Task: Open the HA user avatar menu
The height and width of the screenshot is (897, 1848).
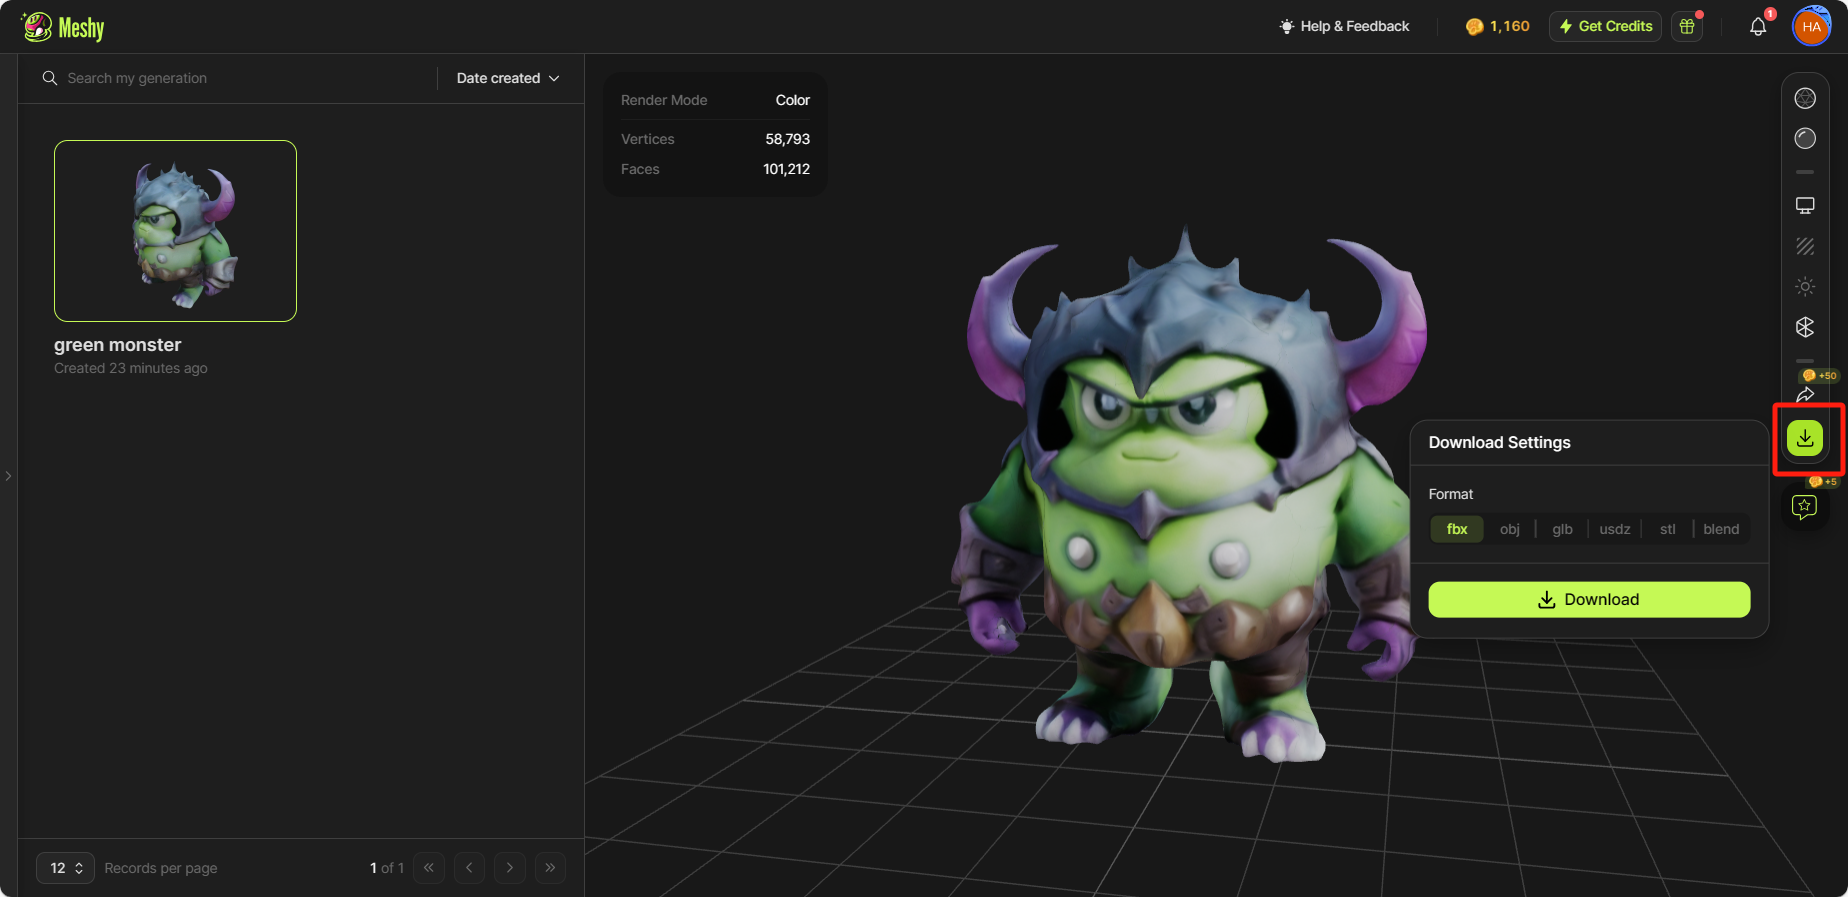Action: [x=1811, y=27]
